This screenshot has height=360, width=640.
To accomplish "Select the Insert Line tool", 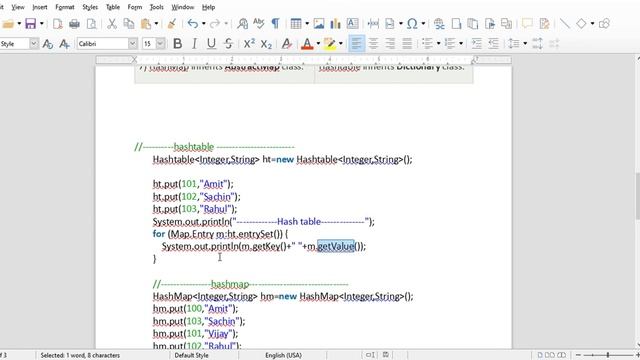I will [565, 24].
